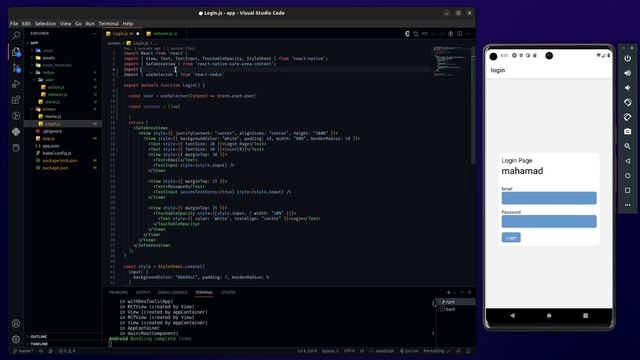The image size is (640, 360).
Task: Open package-lock.json in the explorer
Action: [60, 160]
